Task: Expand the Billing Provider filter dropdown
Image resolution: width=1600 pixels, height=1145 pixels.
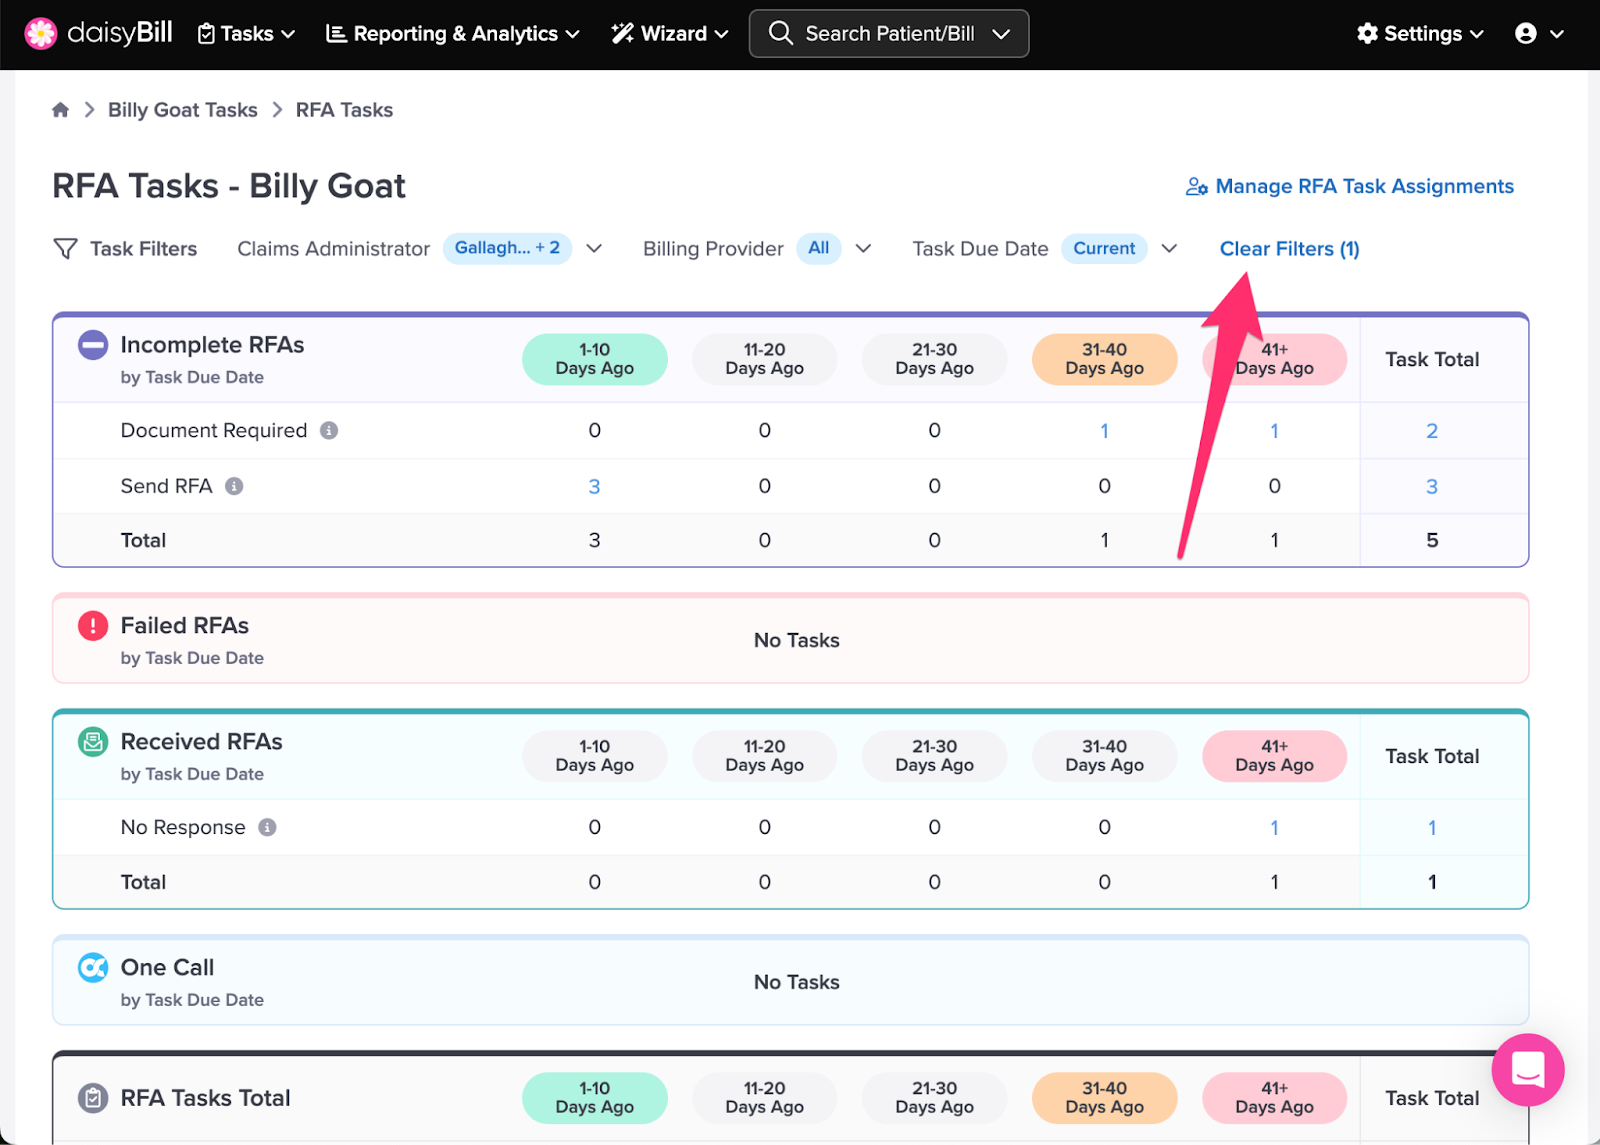Action: click(x=864, y=249)
